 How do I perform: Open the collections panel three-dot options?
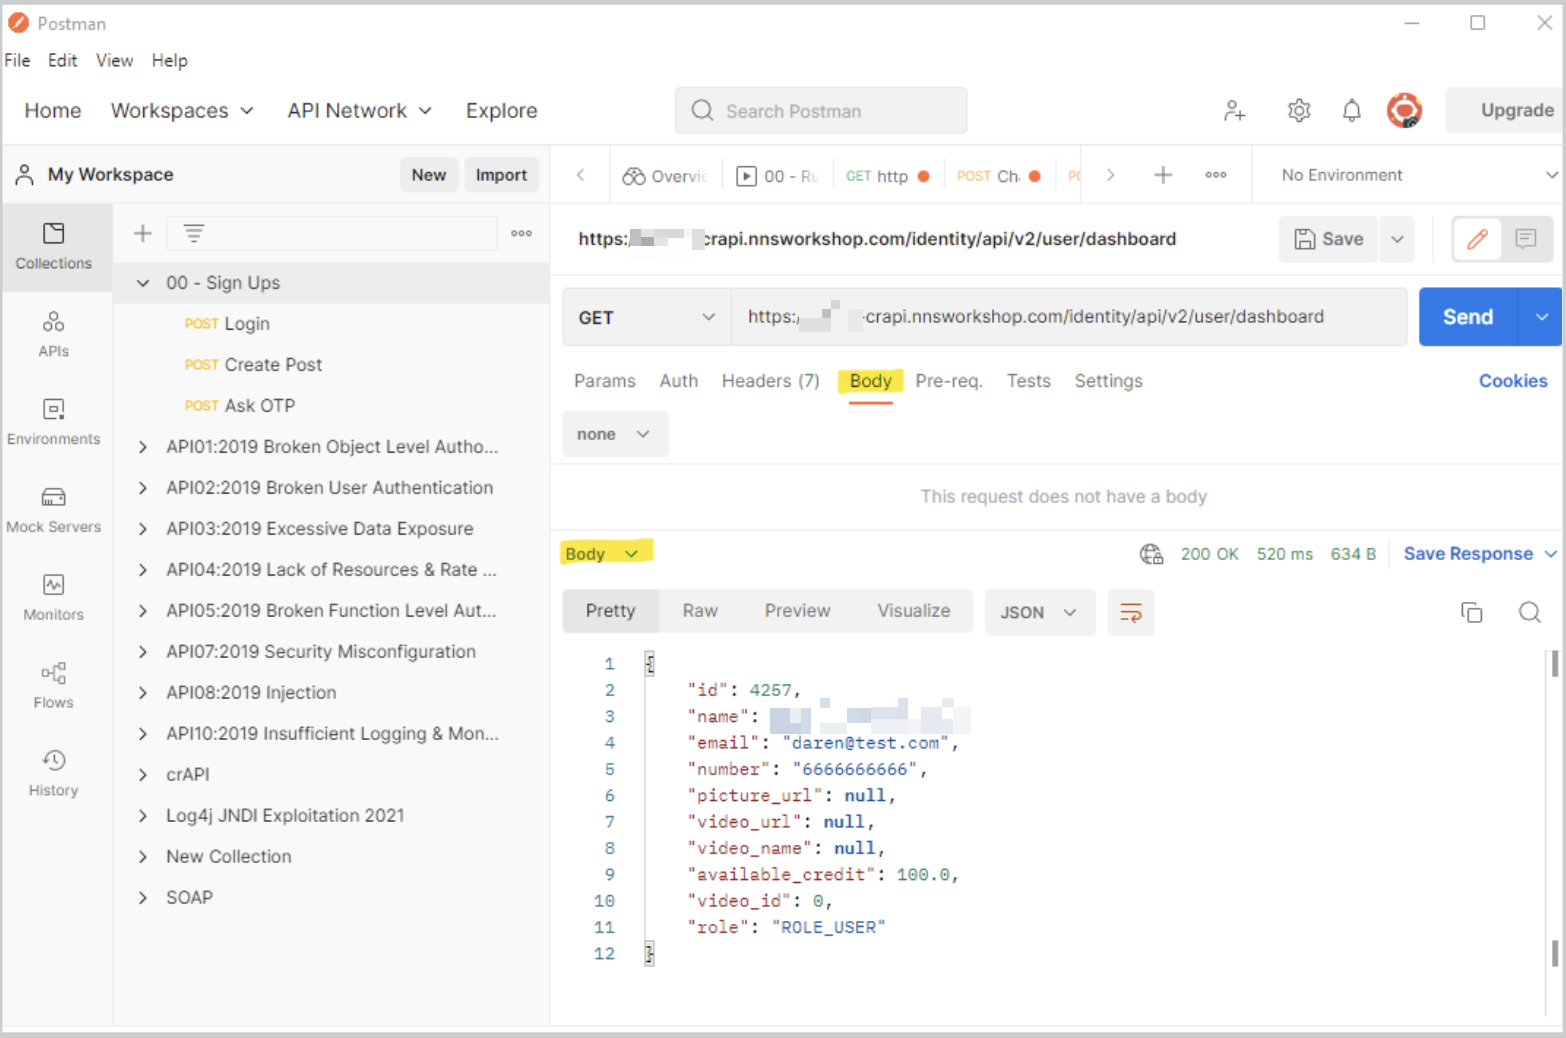tap(522, 233)
